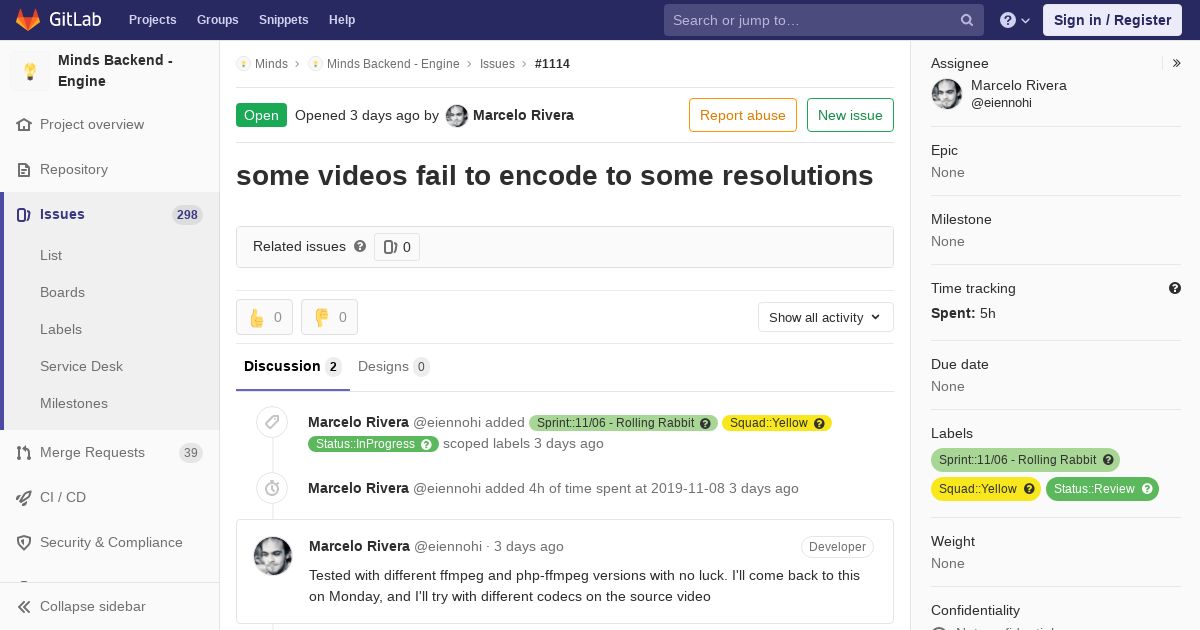Click help icon on Status::InProgress label
1200x630 pixels.
426,444
